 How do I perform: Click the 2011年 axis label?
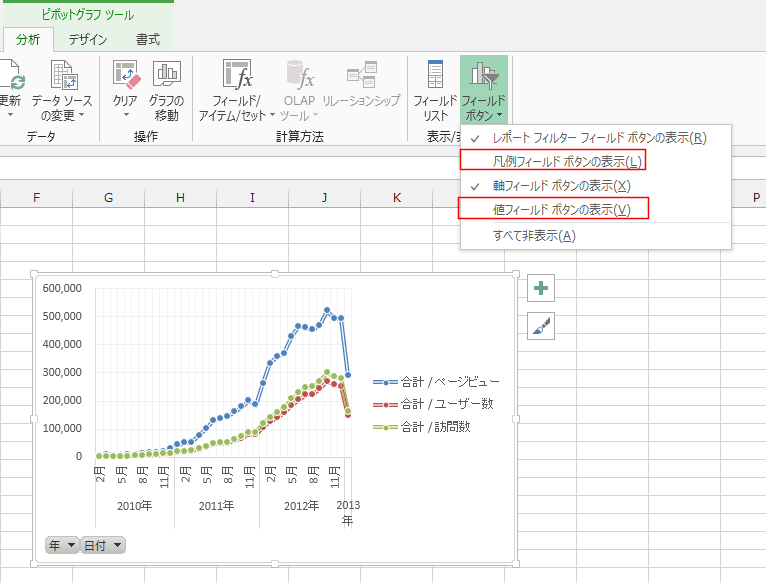point(216,506)
